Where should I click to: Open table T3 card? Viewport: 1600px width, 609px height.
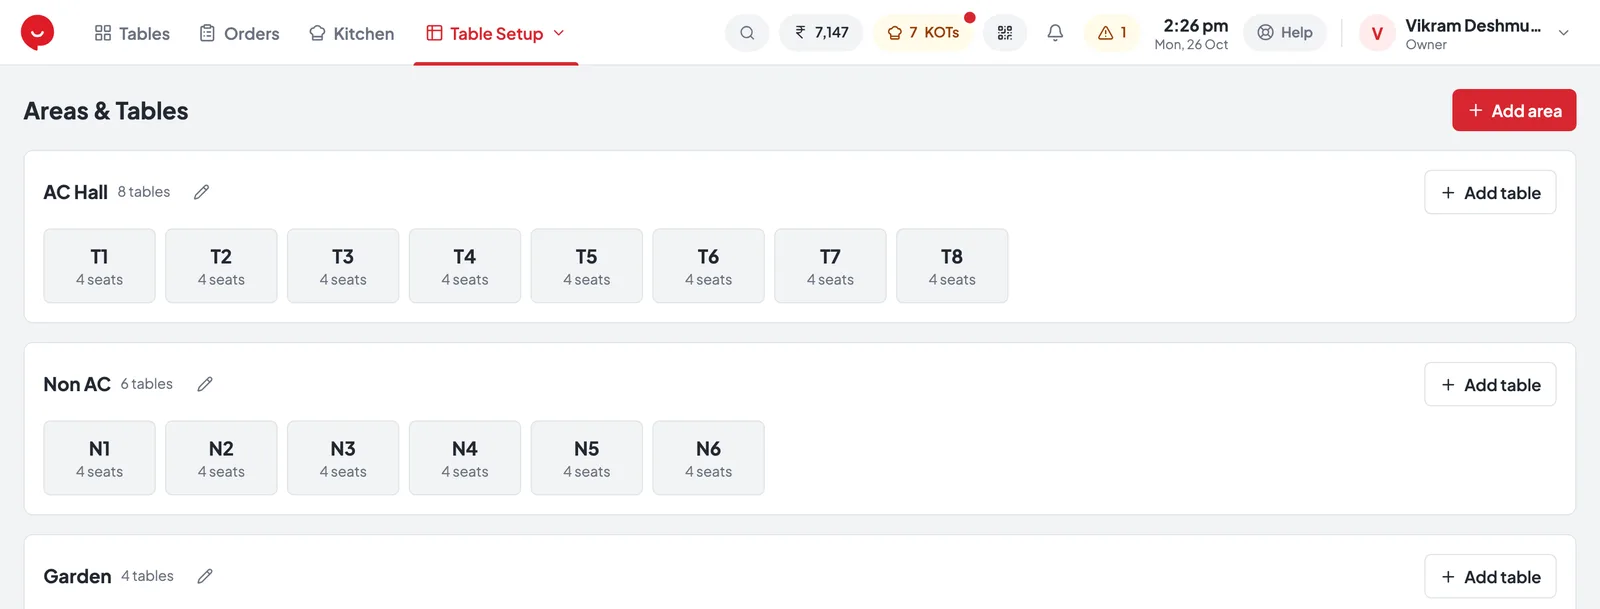point(343,266)
